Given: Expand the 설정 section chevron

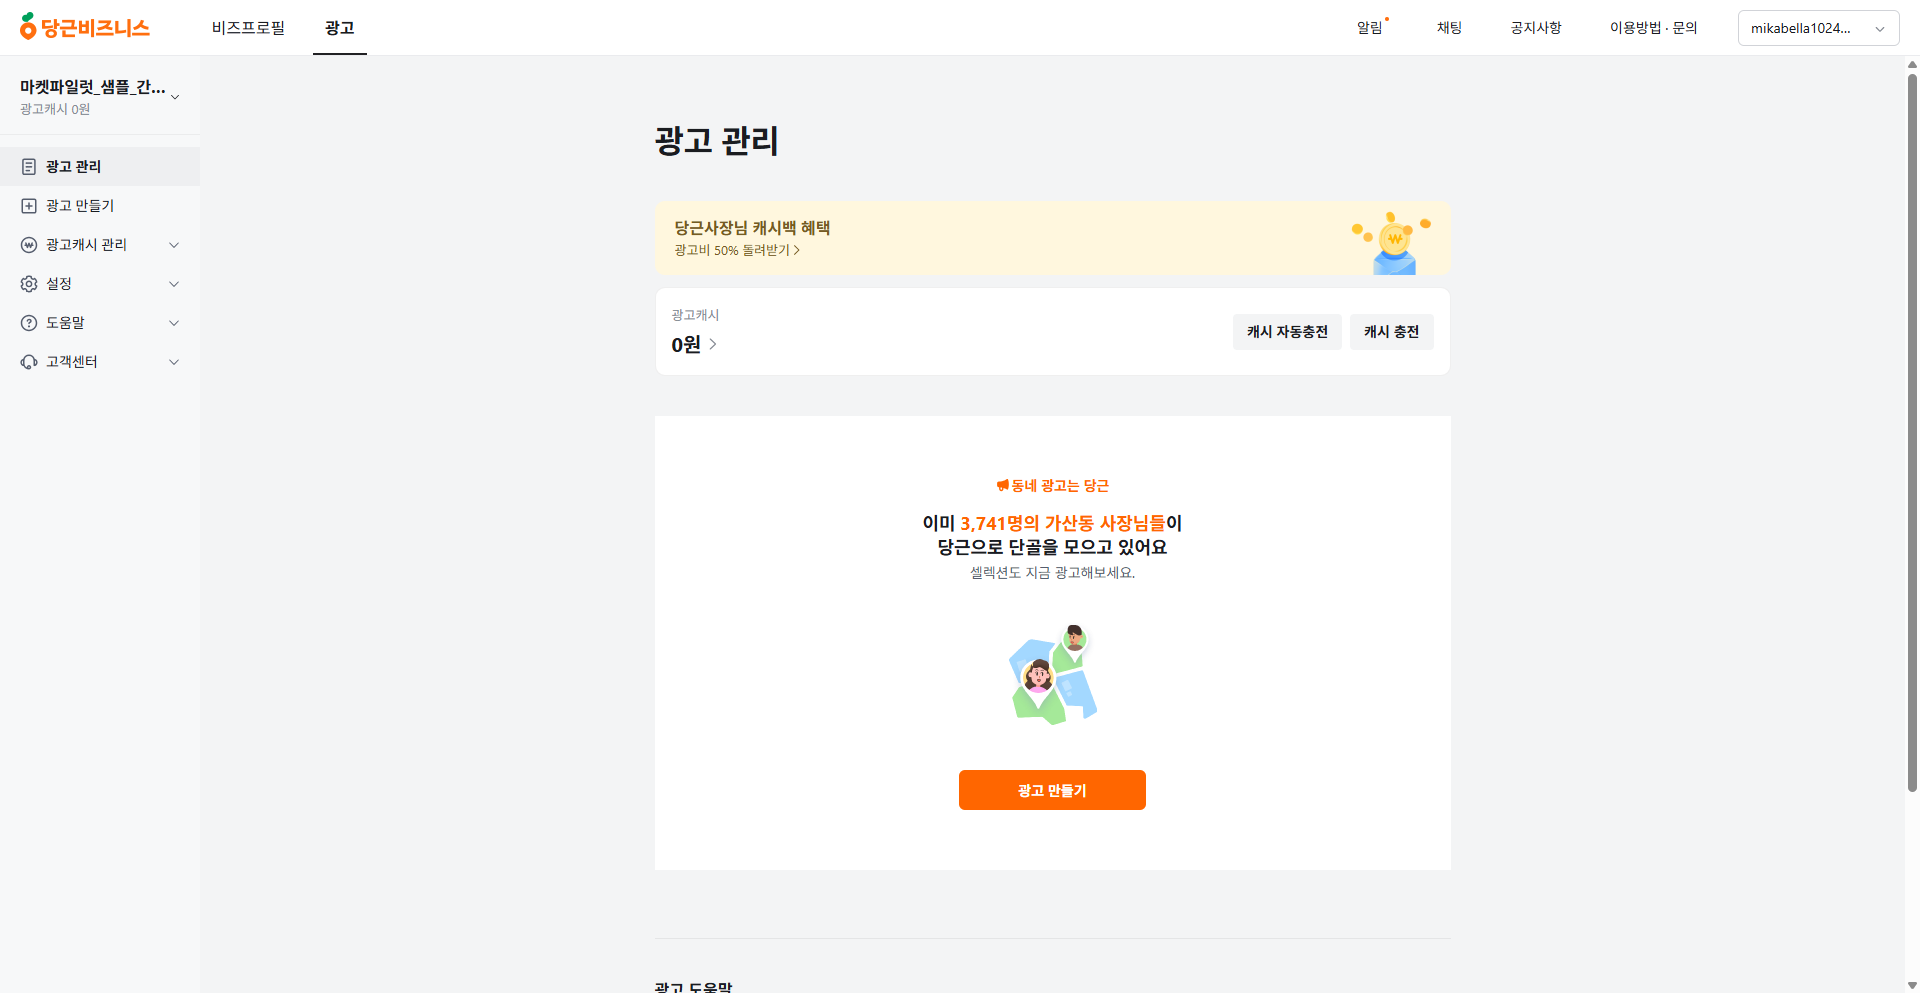Looking at the screenshot, I should (x=174, y=284).
